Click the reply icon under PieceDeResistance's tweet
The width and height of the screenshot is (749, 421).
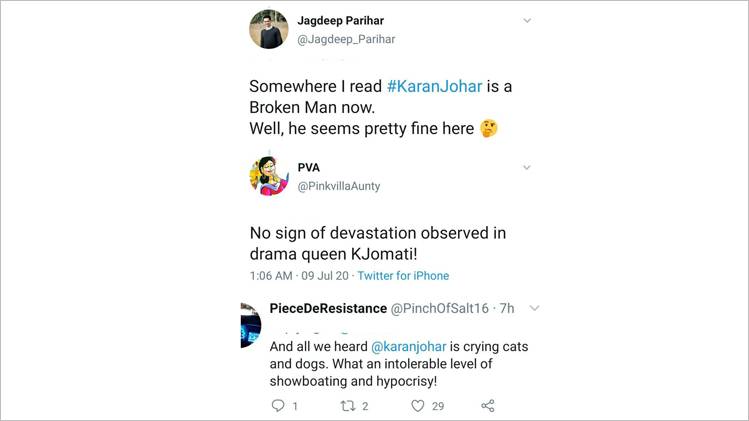pyautogui.click(x=279, y=405)
